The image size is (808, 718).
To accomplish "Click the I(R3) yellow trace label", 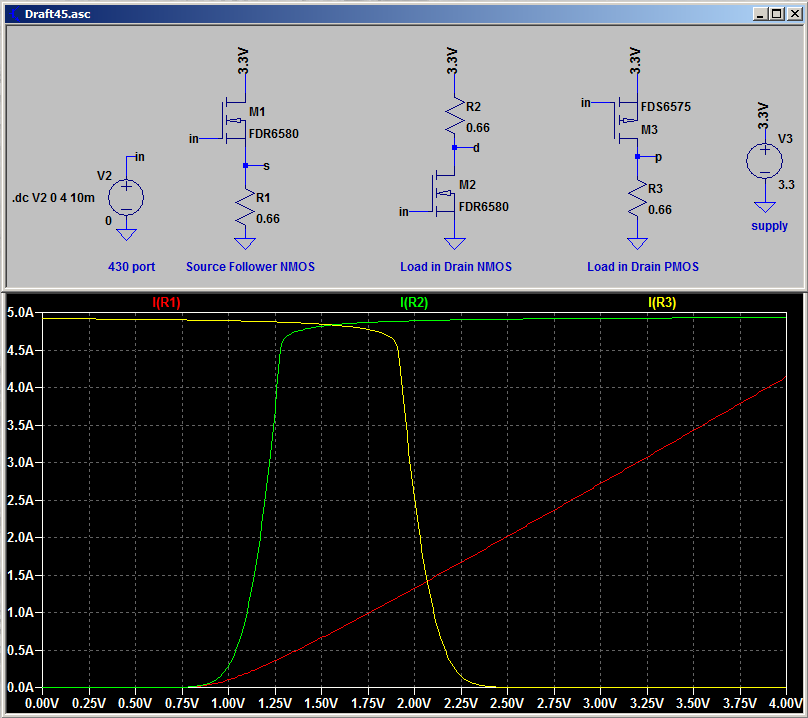I will click(x=662, y=303).
